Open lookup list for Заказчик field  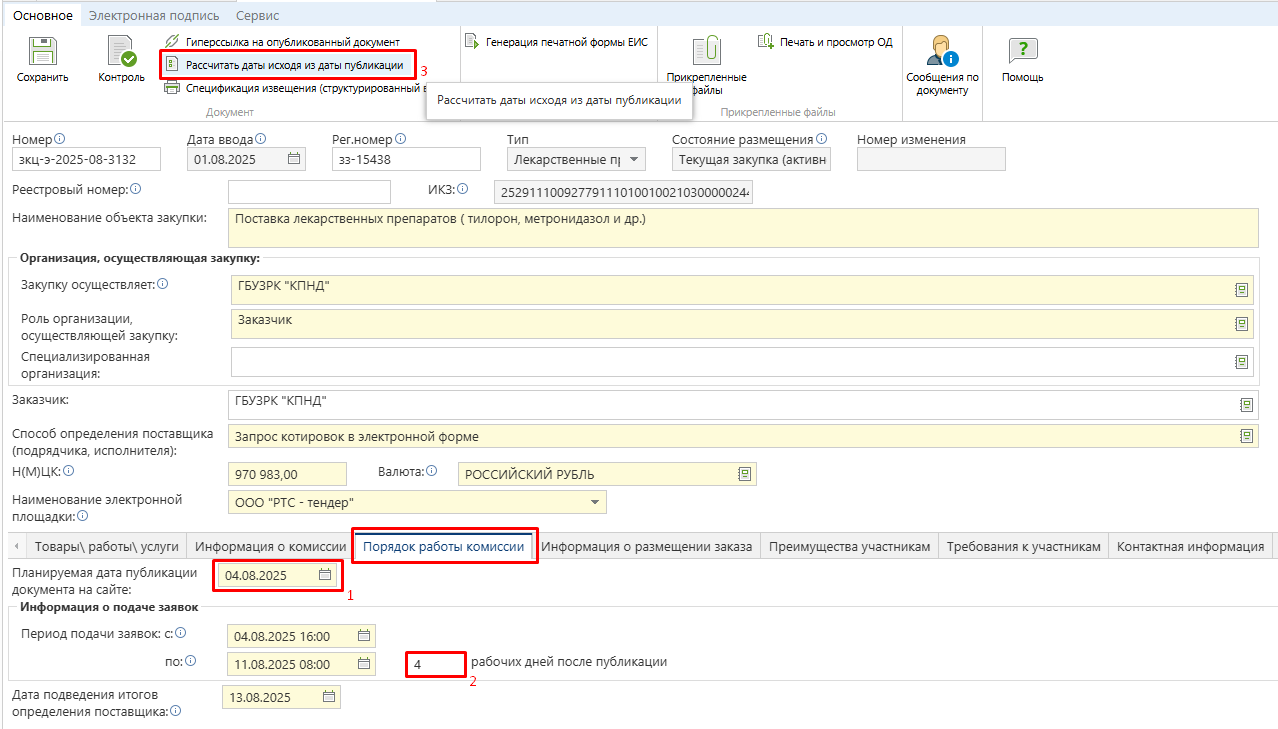[x=1246, y=404]
